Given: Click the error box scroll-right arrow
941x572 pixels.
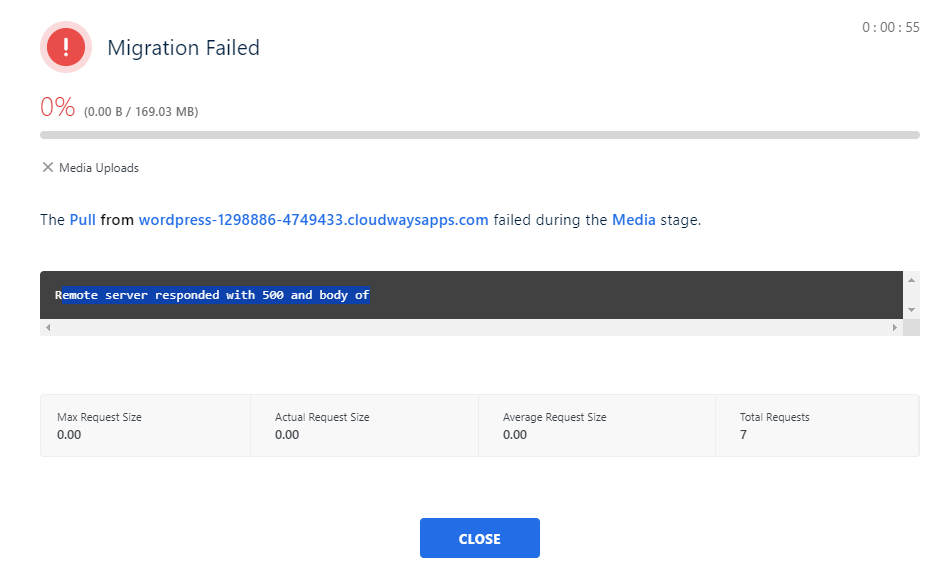Looking at the screenshot, I should point(895,328).
